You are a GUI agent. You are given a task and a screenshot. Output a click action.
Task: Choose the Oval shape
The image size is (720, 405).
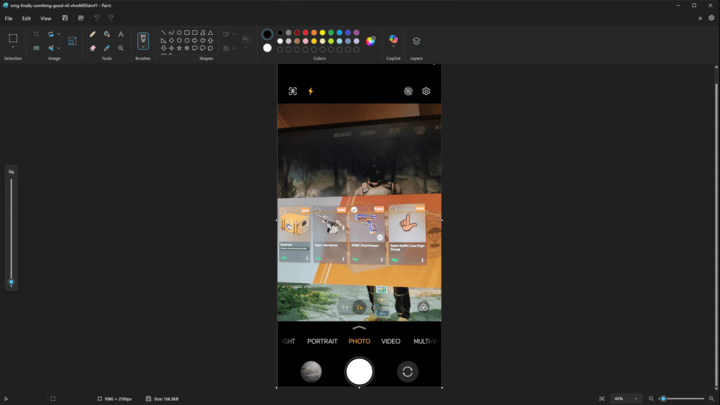[x=179, y=33]
